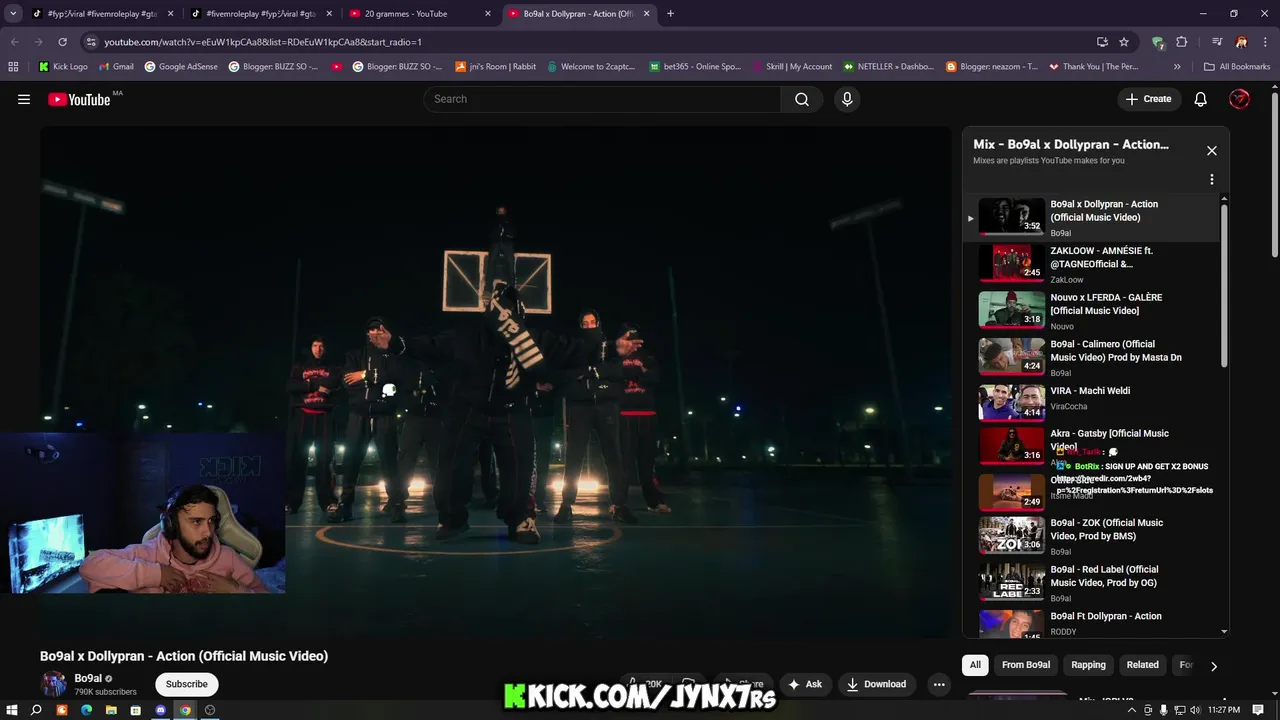Open YouTube notifications bell
The width and height of the screenshot is (1280, 720).
tap(1201, 99)
